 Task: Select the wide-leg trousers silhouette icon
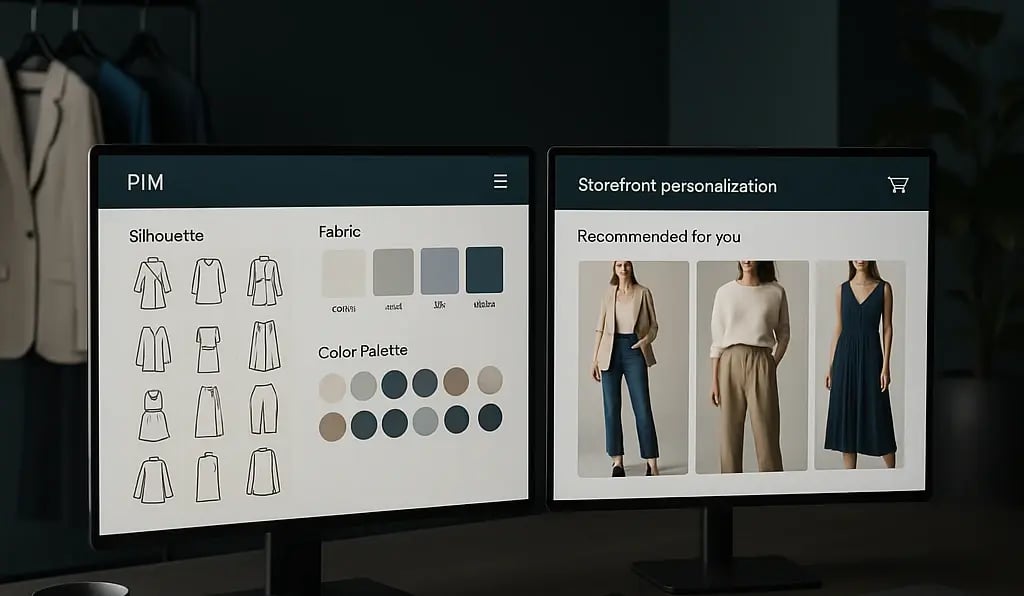pyautogui.click(x=264, y=346)
